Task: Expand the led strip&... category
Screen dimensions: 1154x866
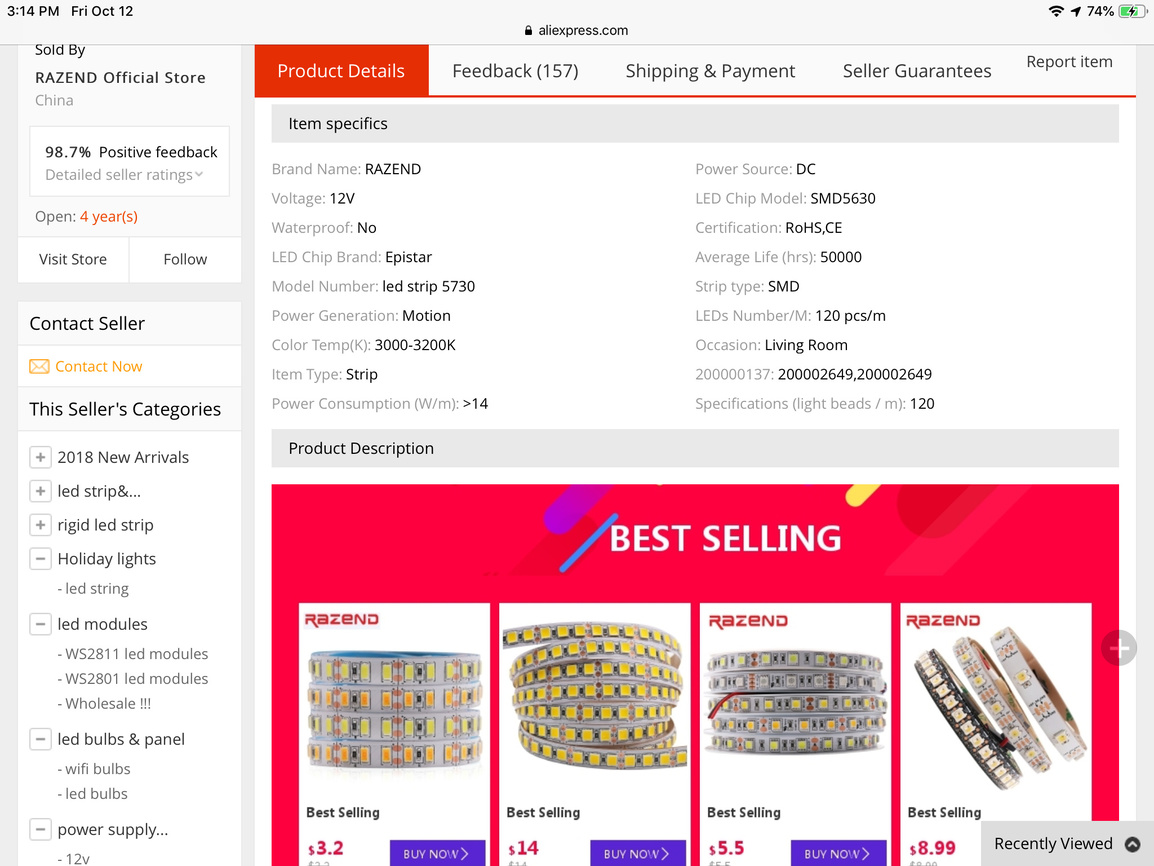Action: point(40,491)
